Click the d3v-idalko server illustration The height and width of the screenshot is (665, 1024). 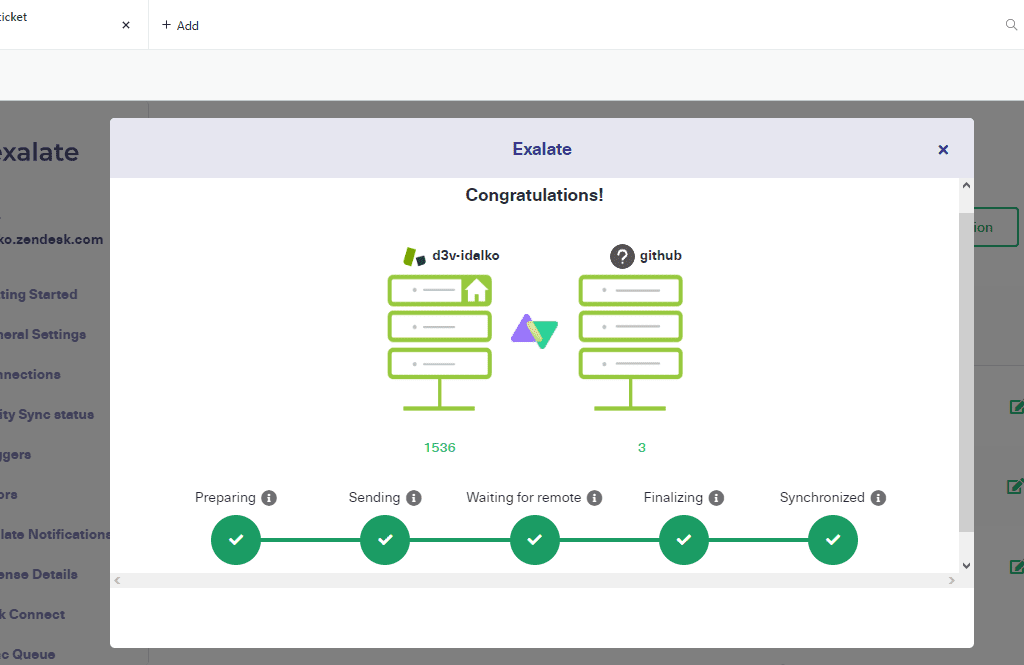pyautogui.click(x=440, y=343)
